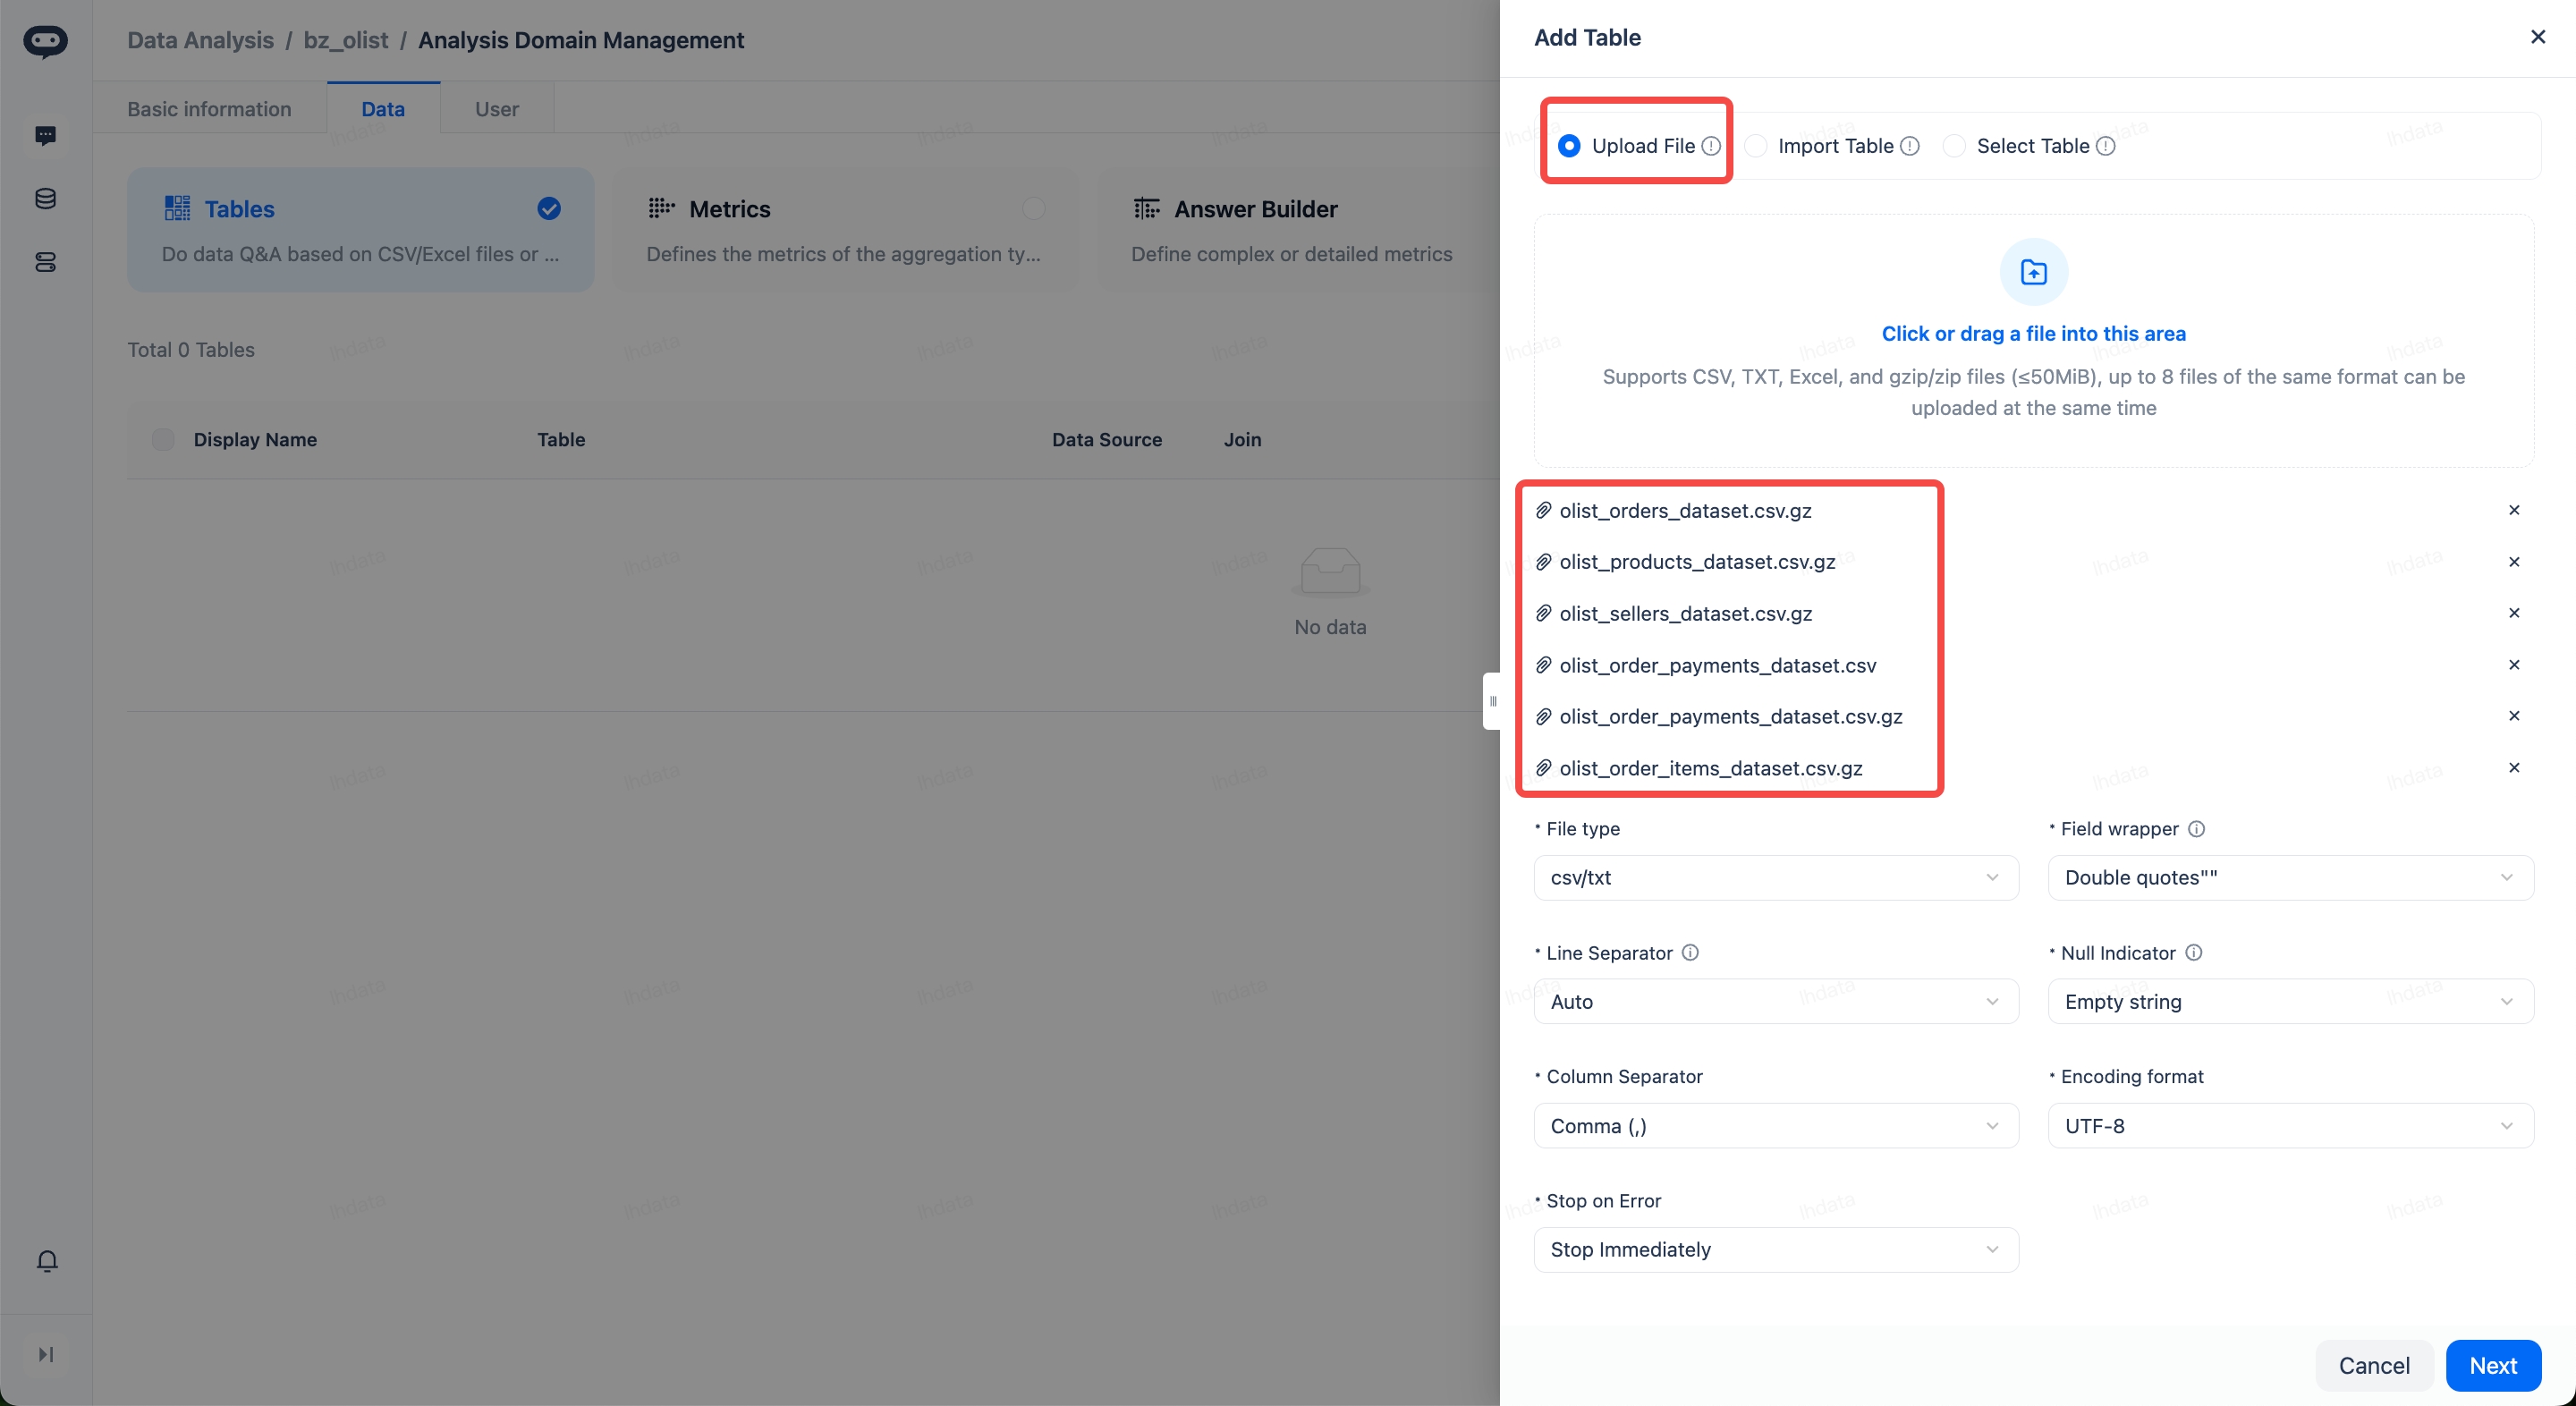Click the Cancel button

(2373, 1366)
